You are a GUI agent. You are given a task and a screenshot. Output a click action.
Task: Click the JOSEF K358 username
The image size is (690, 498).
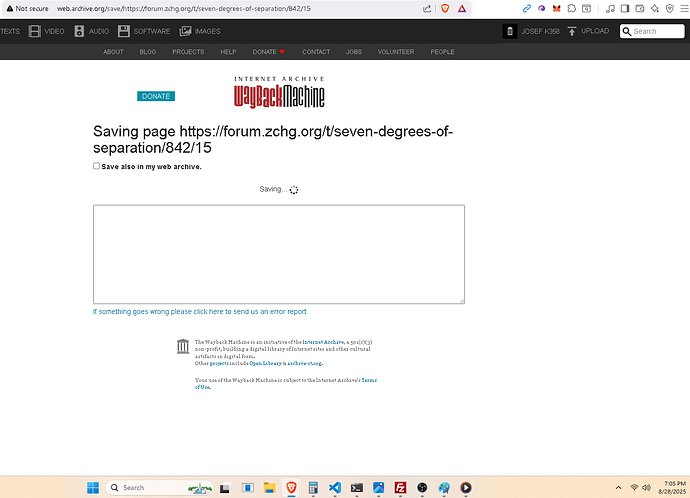coord(540,31)
